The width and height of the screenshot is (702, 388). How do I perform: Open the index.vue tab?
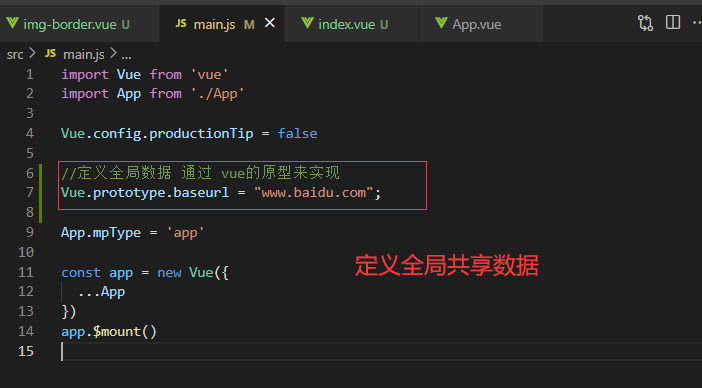tap(351, 24)
